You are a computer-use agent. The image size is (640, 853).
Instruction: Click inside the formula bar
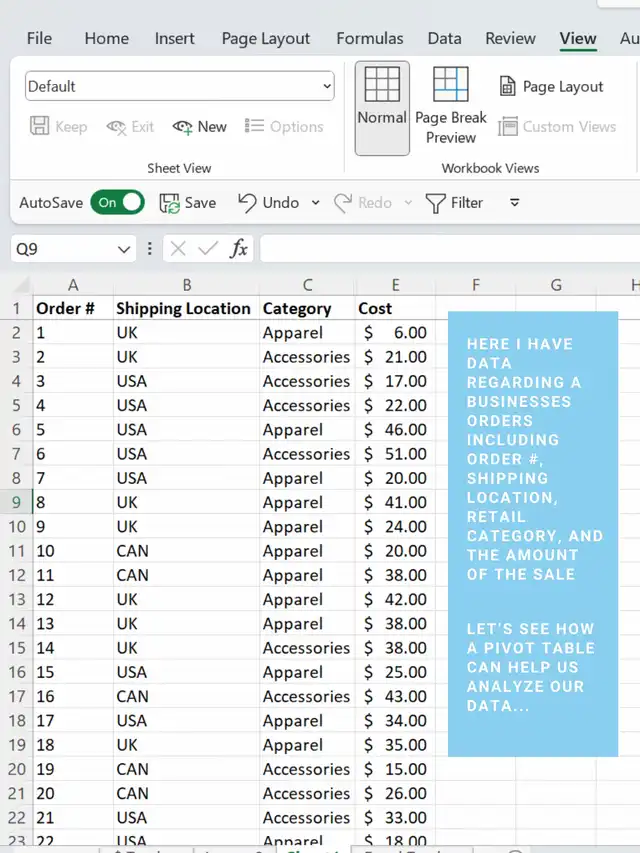point(440,249)
